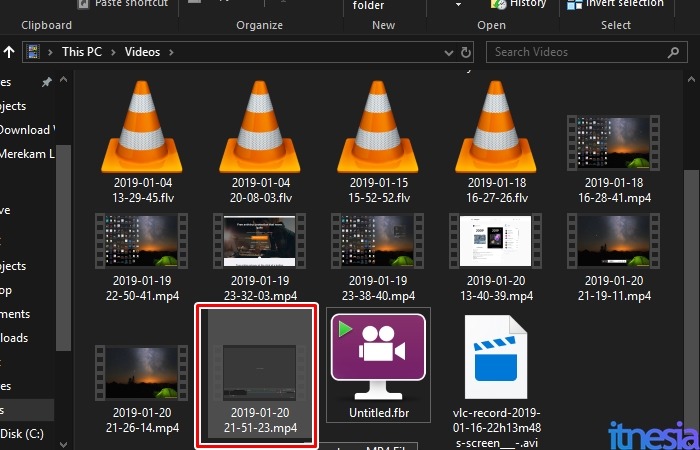This screenshot has height=450, width=700.
Task: Click the file list scroll up arrow
Action: (692, 80)
